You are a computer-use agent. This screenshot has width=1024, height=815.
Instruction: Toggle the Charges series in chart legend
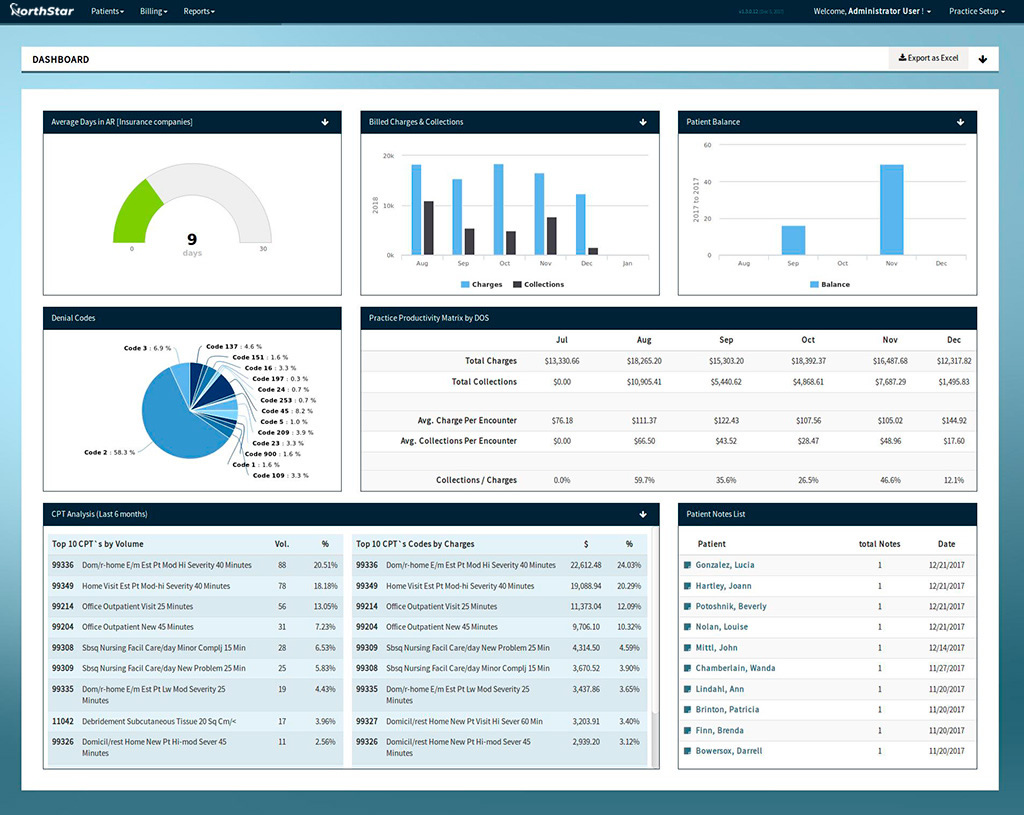[481, 284]
